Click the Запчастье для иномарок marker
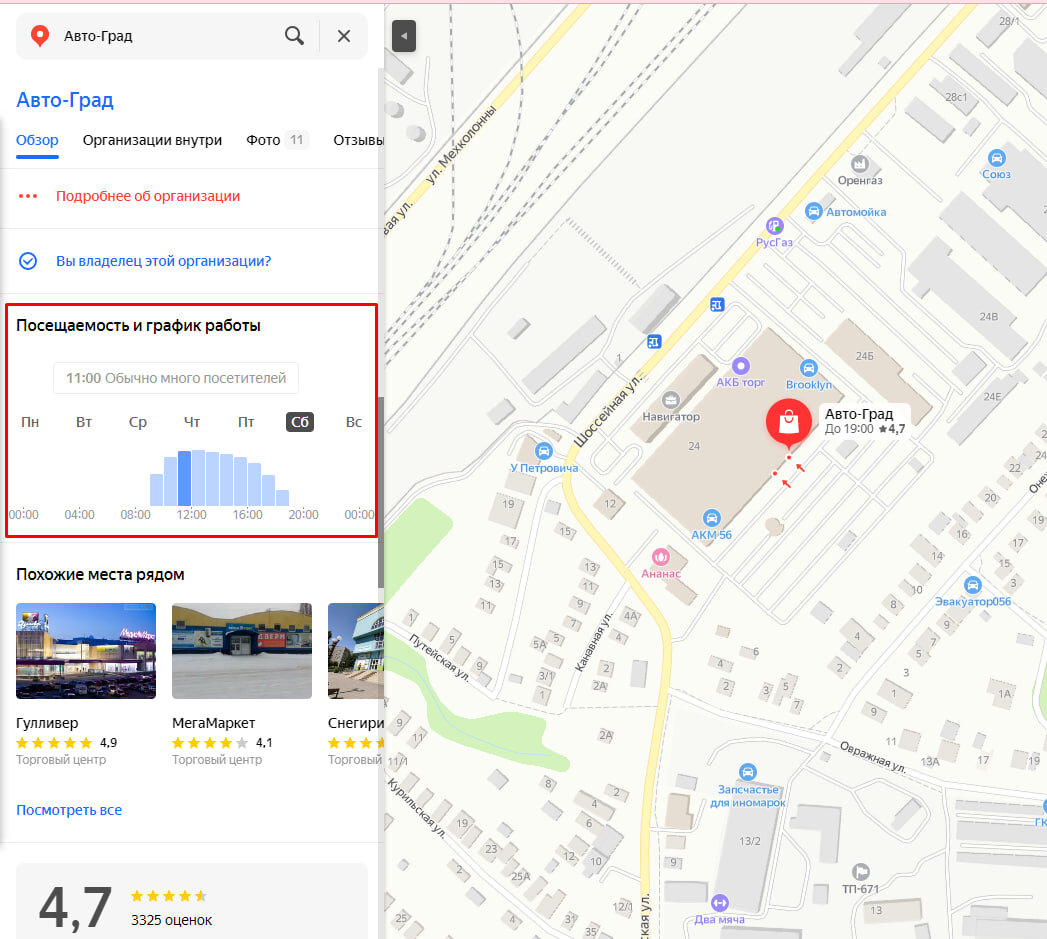Screen dimensions: 1047x939 748,773
